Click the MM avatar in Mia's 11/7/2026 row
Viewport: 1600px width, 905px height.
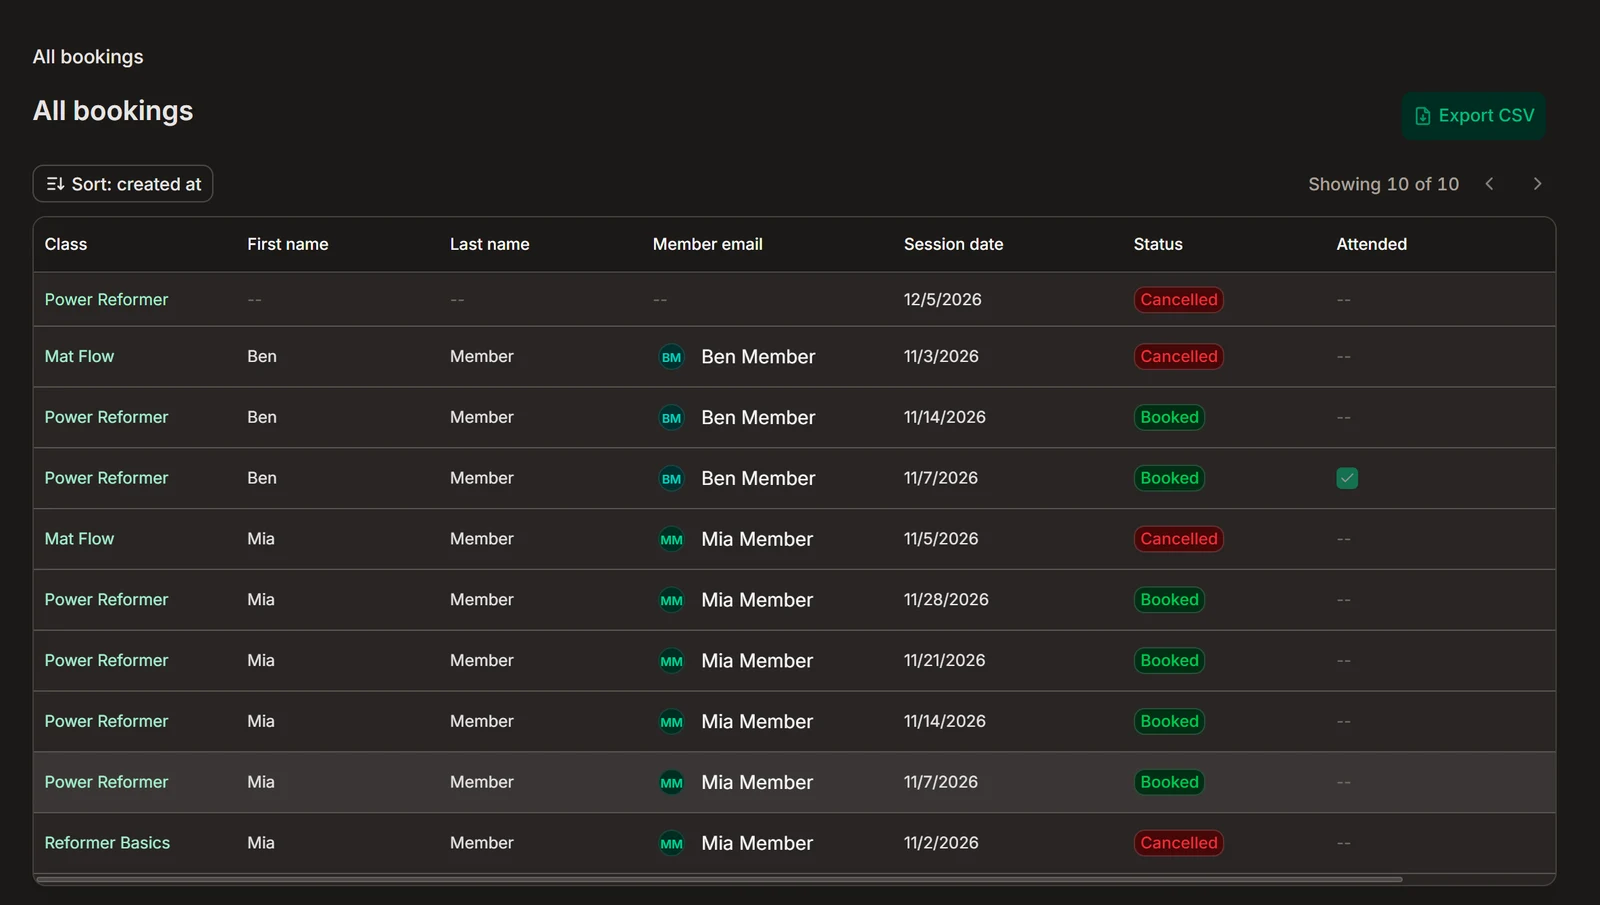point(671,783)
